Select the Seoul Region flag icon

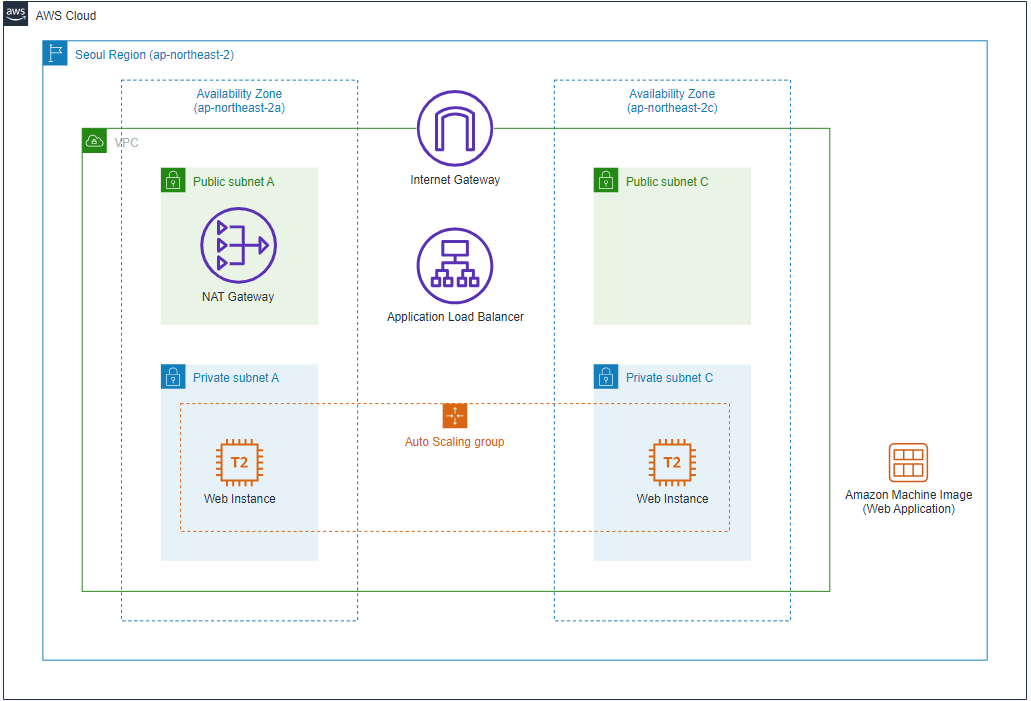click(55, 53)
